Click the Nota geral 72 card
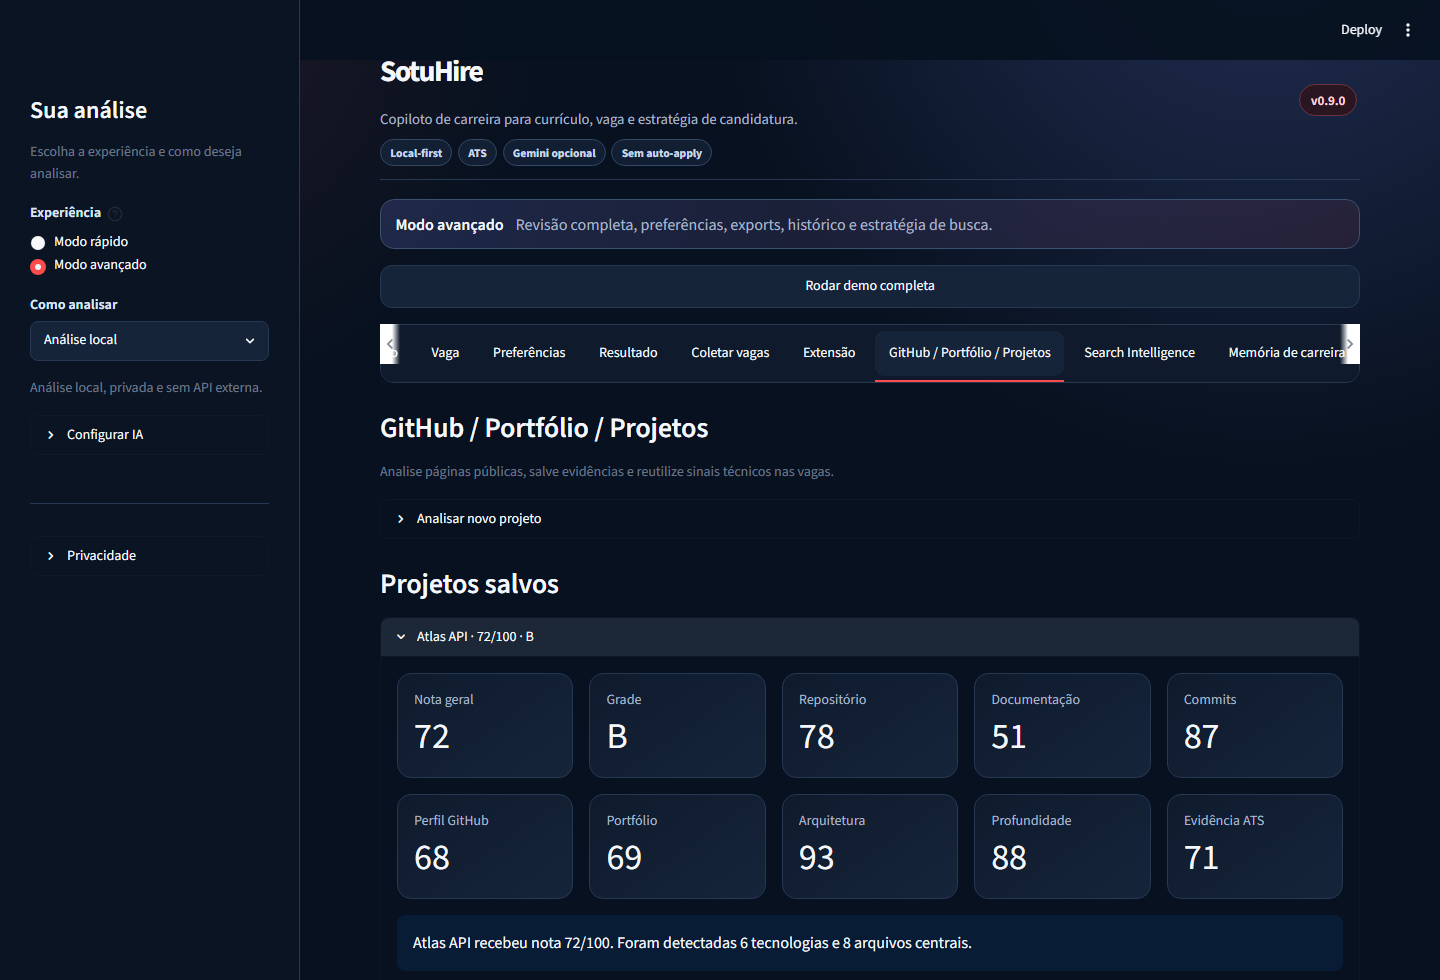1440x980 pixels. [x=485, y=725]
